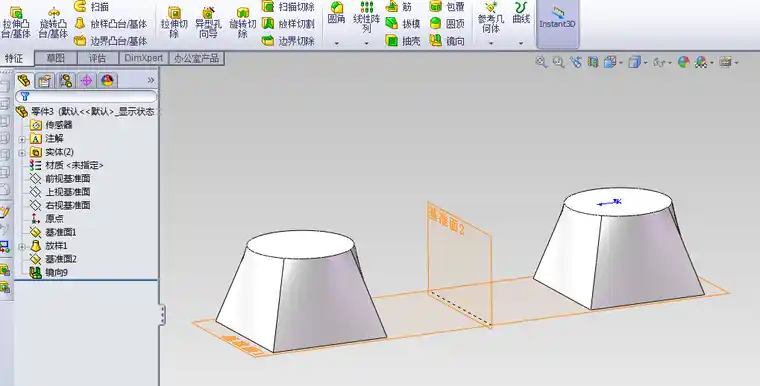Select the 拉伸切除 extruded cut tool
The image size is (760, 386).
click(174, 23)
